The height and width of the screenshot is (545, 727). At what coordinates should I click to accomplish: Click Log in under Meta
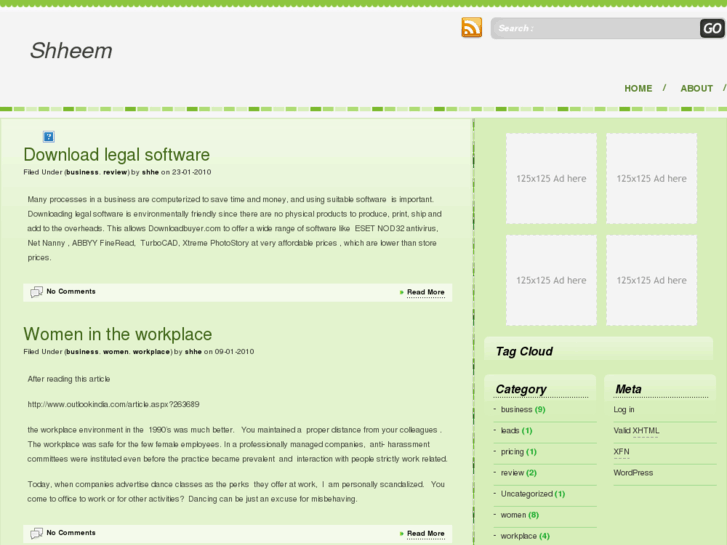click(x=624, y=410)
